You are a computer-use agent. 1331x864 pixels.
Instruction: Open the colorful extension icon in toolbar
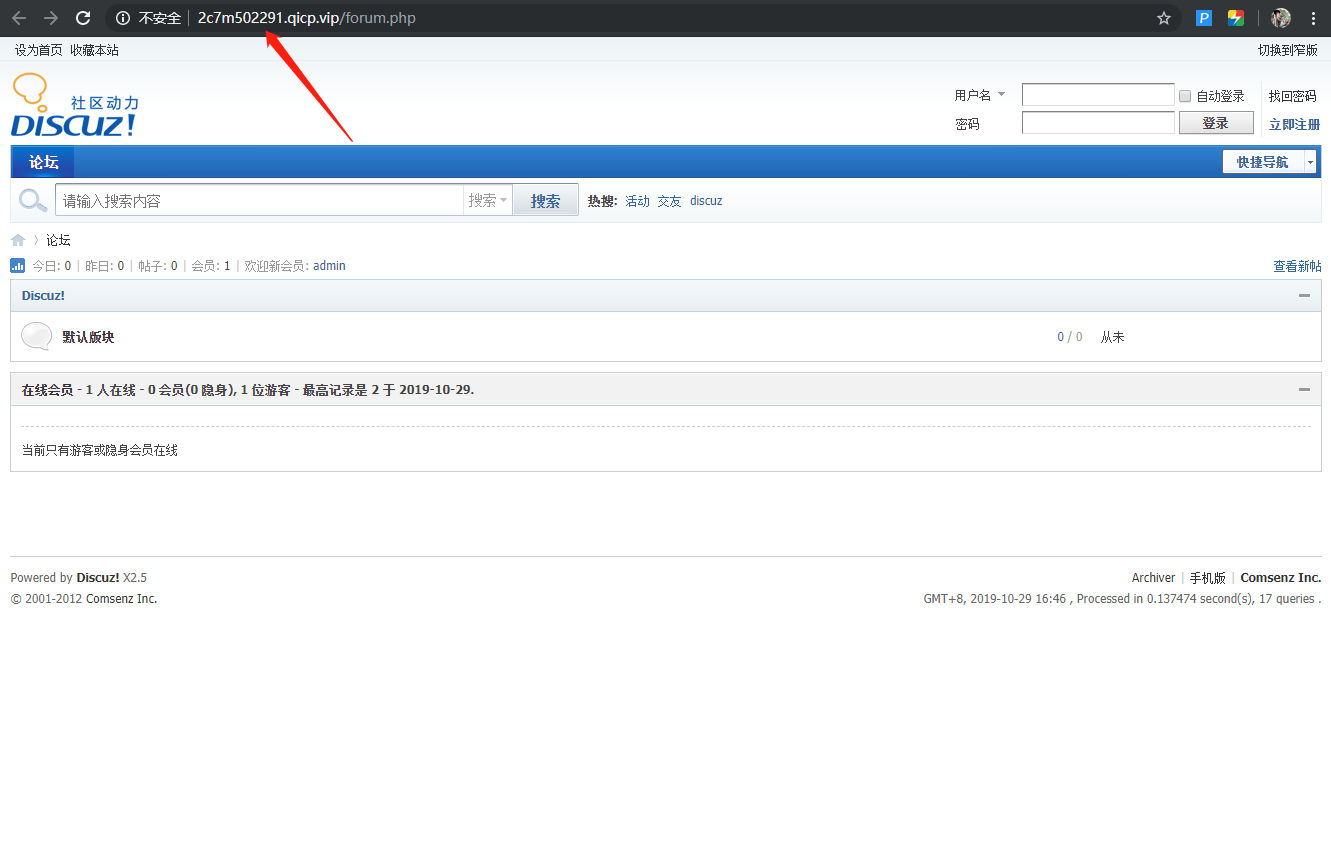click(x=1236, y=18)
